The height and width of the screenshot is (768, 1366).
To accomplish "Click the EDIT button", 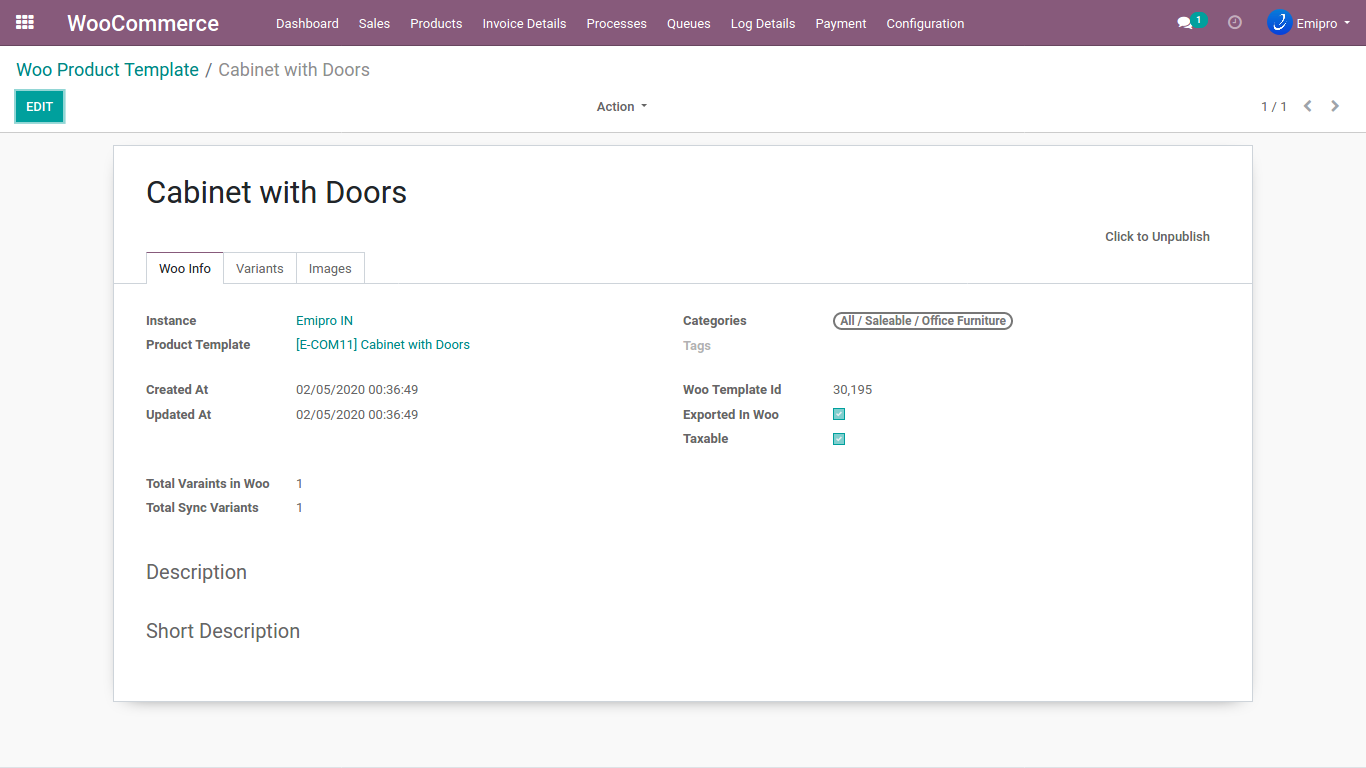I will tap(40, 107).
